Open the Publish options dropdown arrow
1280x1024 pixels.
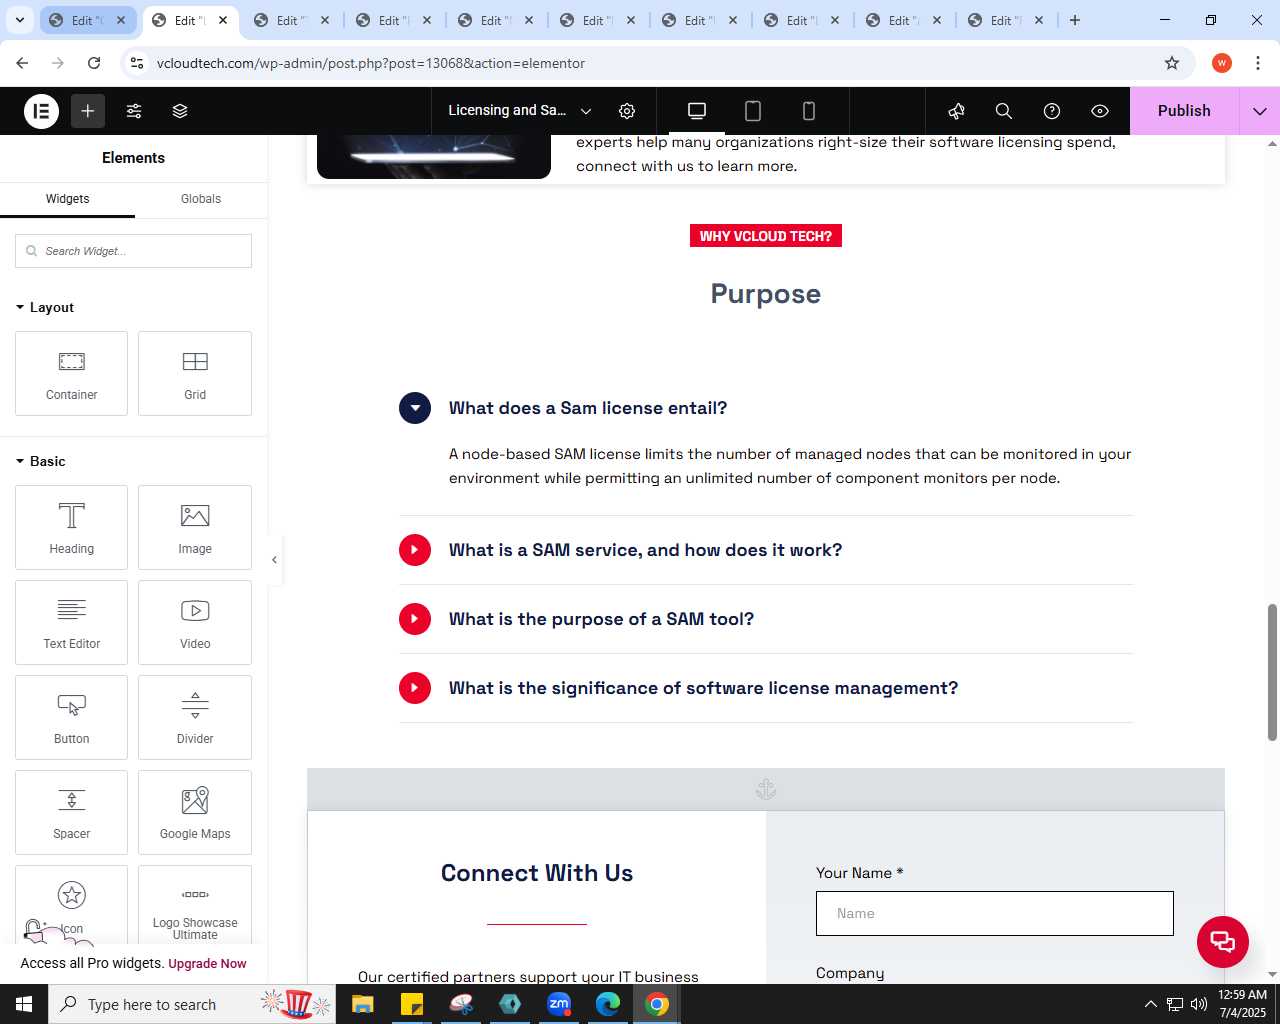click(x=1260, y=111)
